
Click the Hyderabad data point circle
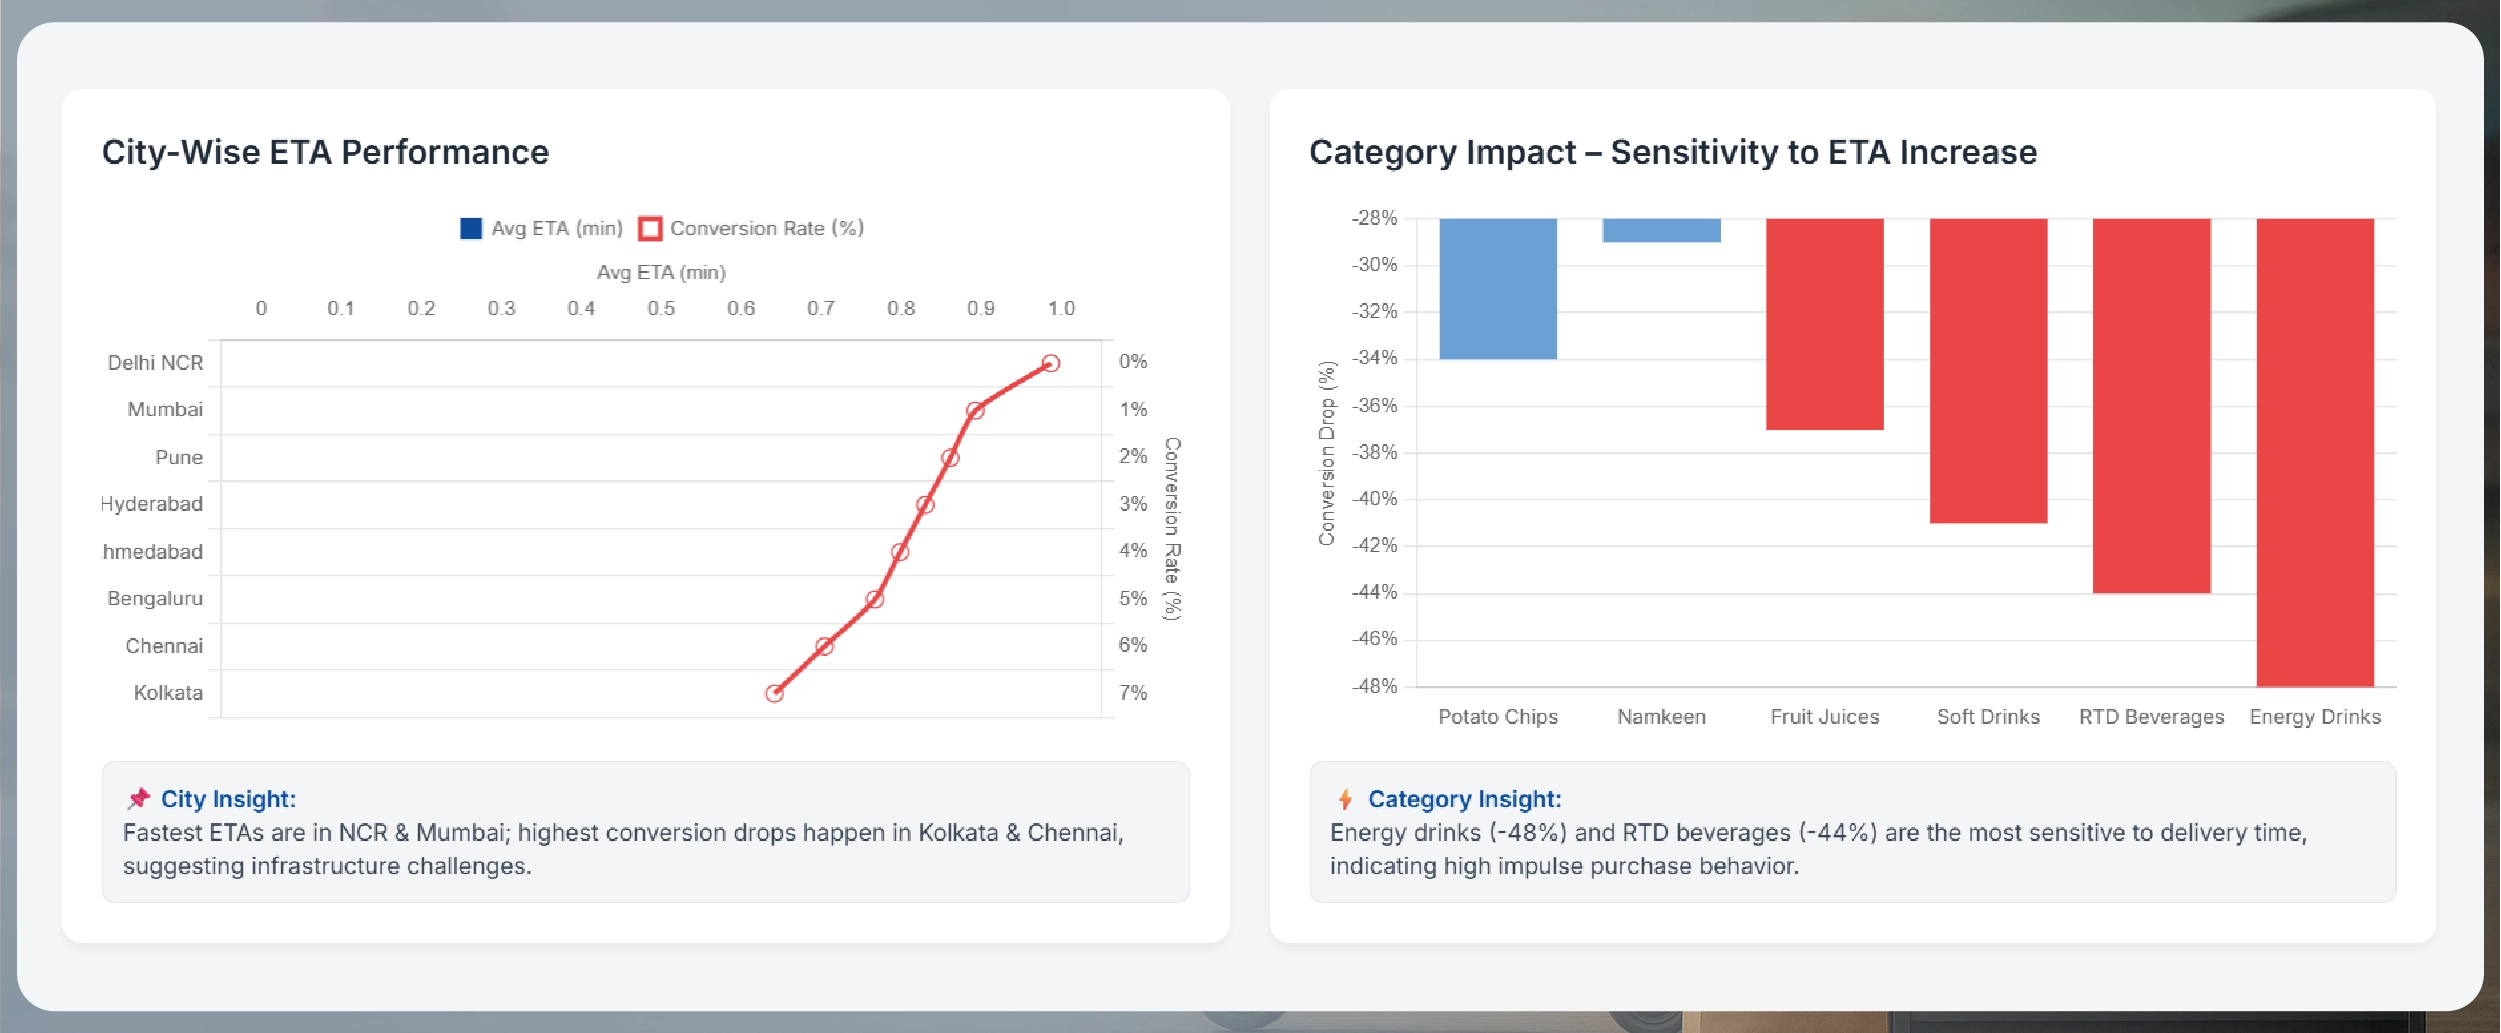pos(925,505)
